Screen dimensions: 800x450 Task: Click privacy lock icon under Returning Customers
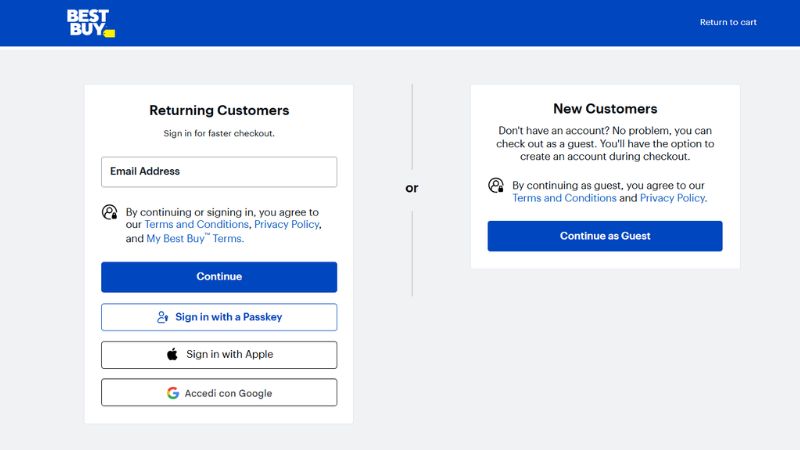pos(110,212)
